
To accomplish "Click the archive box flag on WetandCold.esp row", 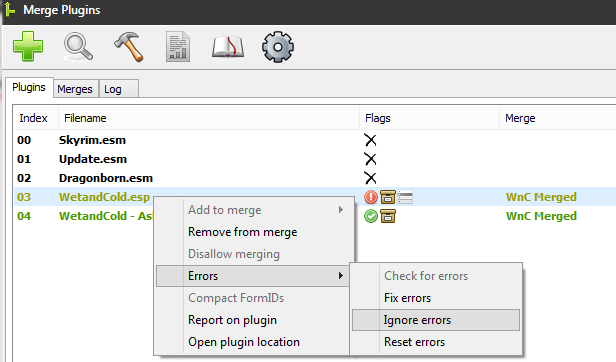I will point(388,197).
